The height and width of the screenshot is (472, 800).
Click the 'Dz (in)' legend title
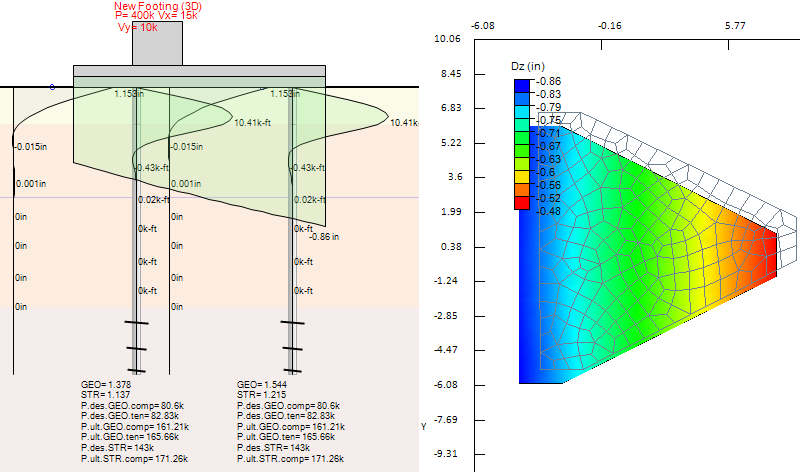(528, 66)
